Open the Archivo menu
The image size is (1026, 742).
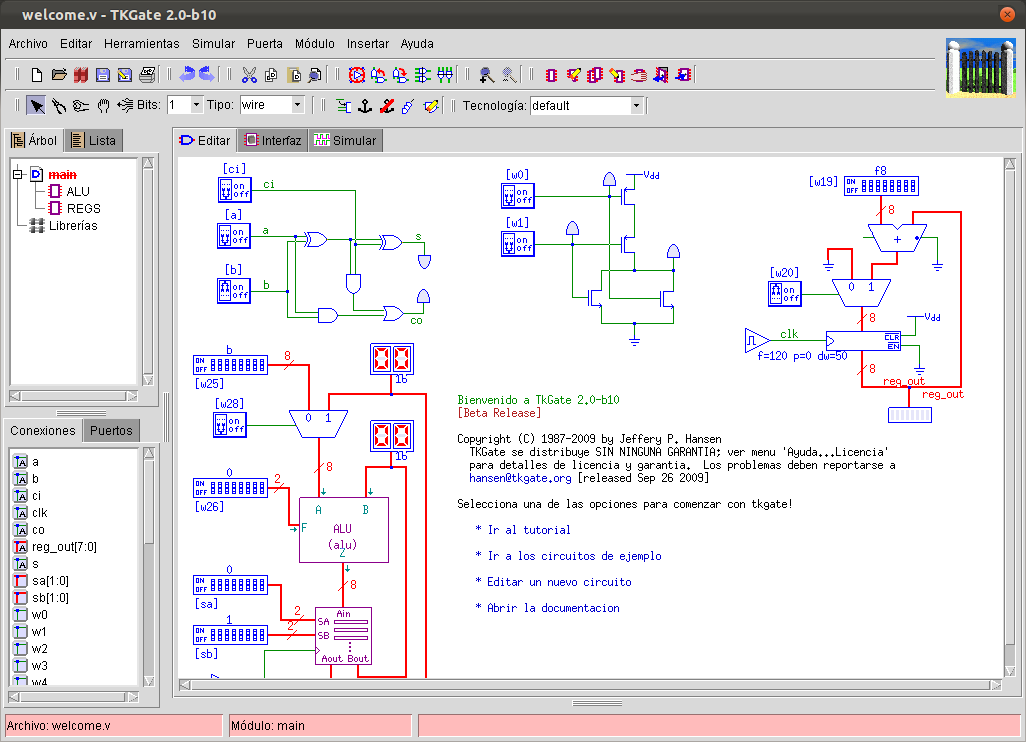click(x=28, y=44)
